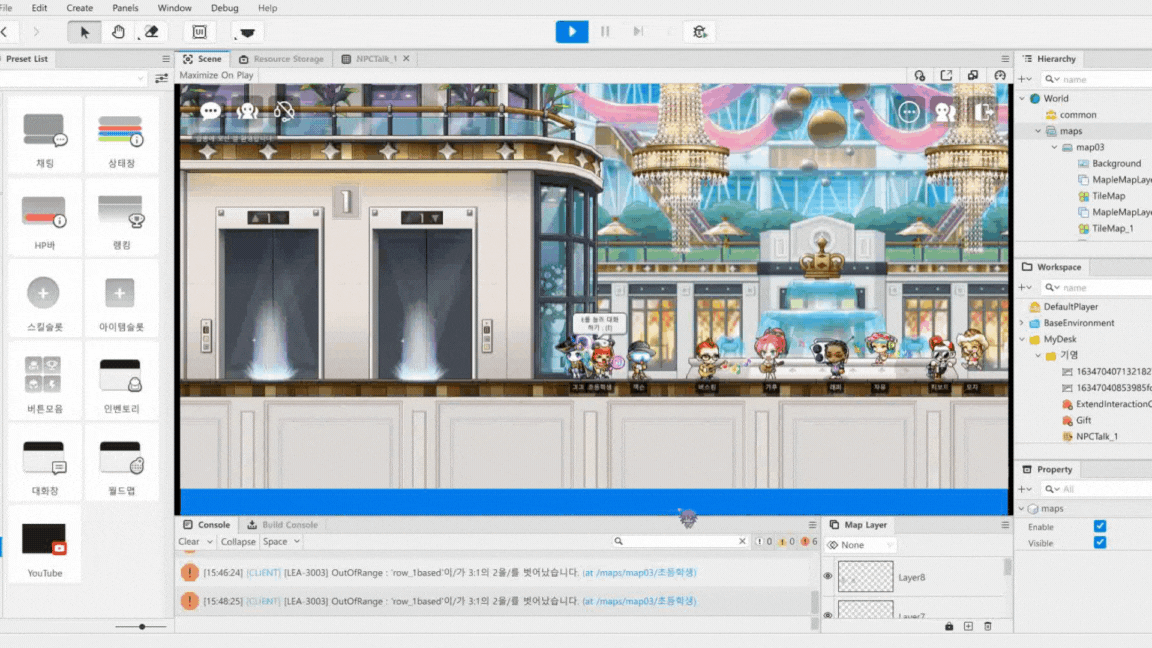Open the bug debug settings icon
Image resolution: width=1152 pixels, height=648 pixels.
point(699,32)
